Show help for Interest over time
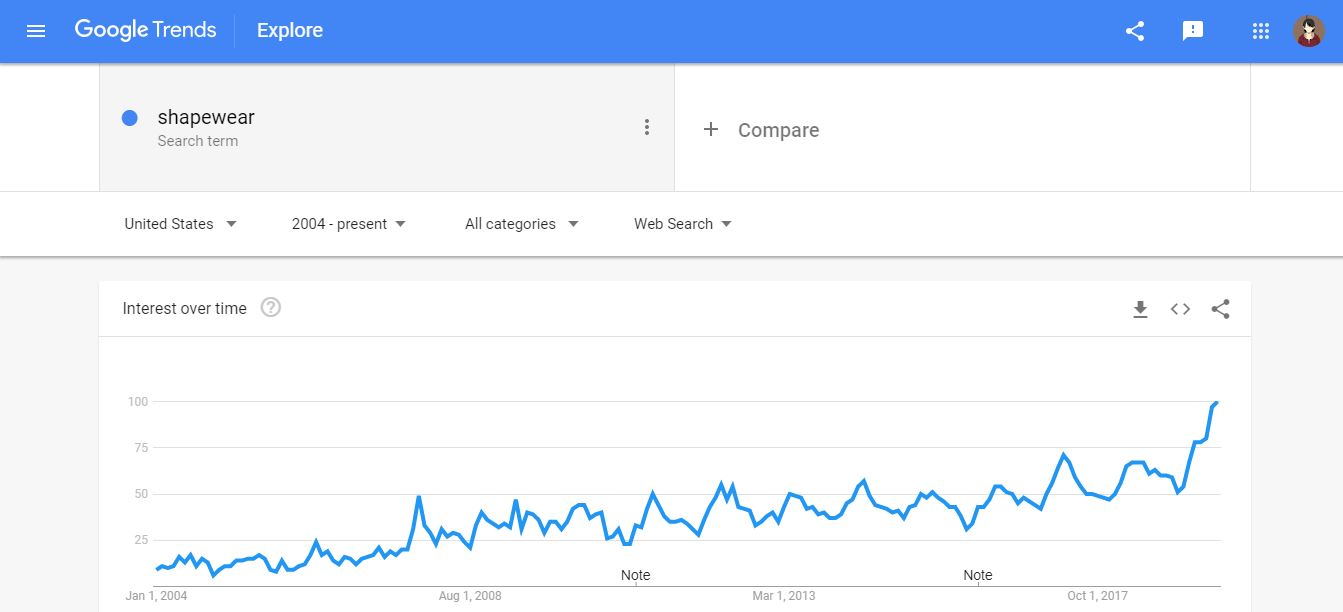The height and width of the screenshot is (612, 1343). tap(270, 308)
